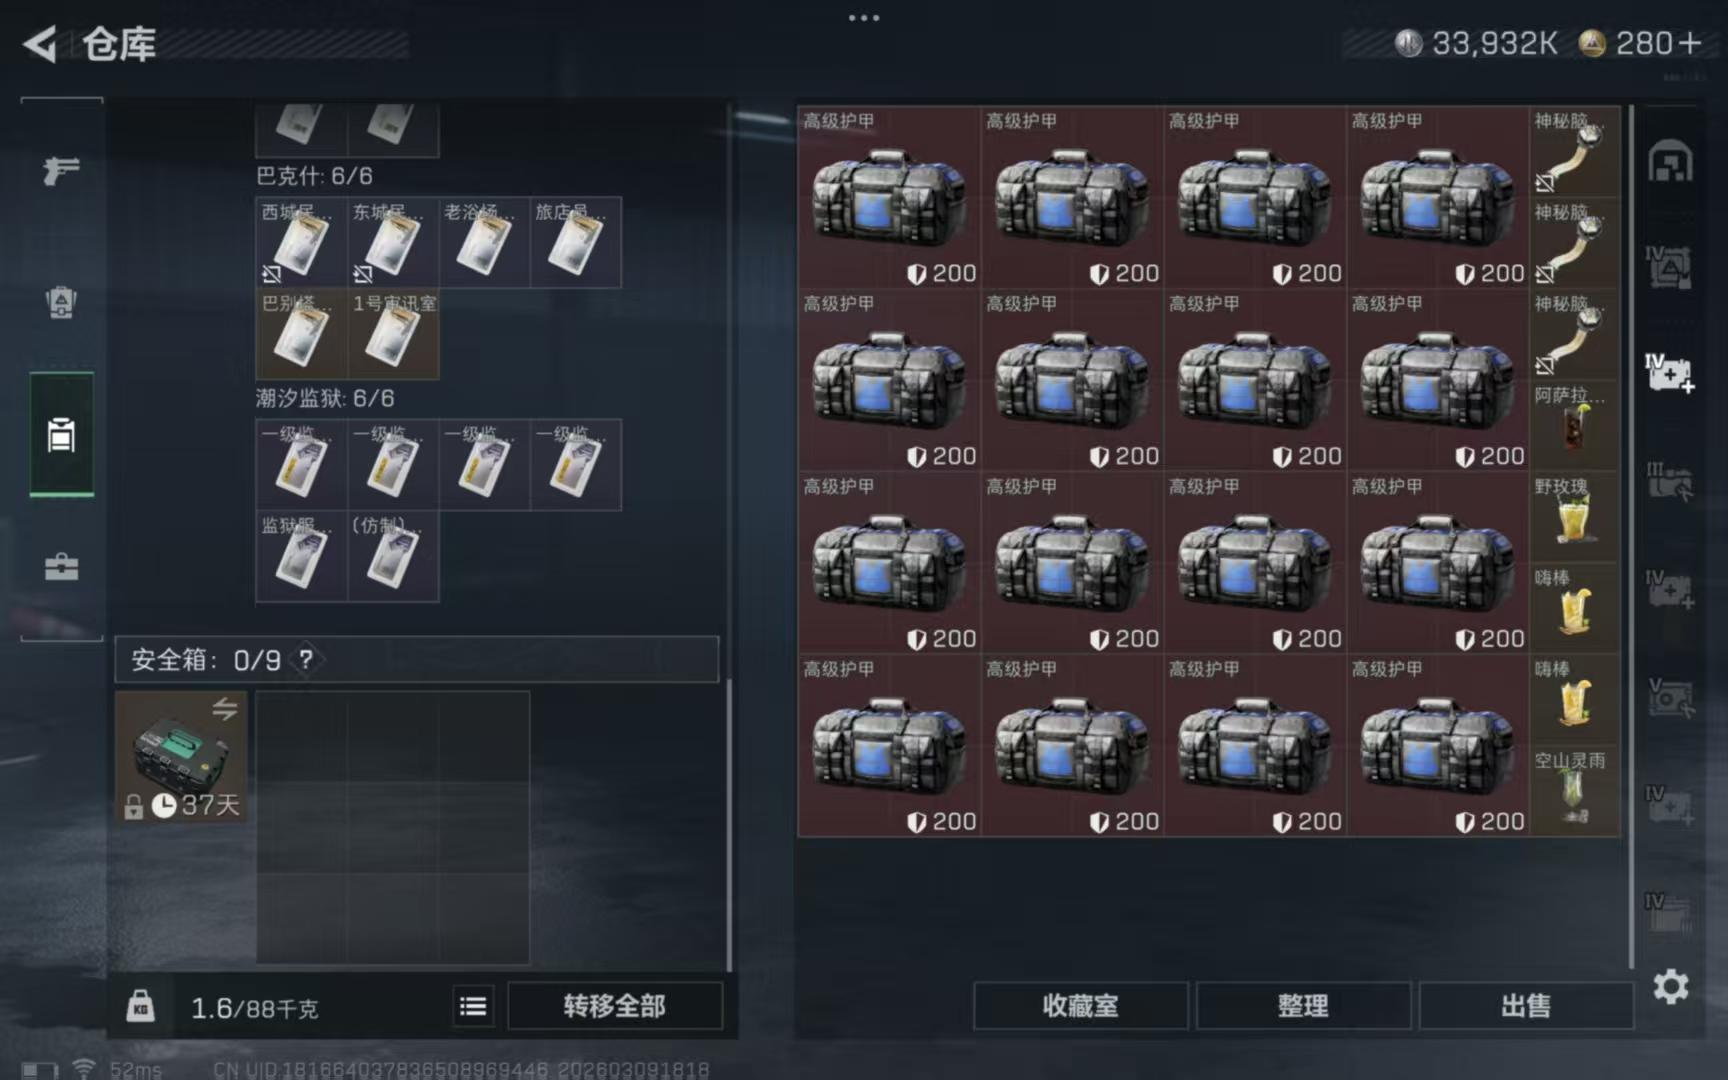Tap the 巴克什: 6/6 section label
1728x1080 pixels.
314,176
